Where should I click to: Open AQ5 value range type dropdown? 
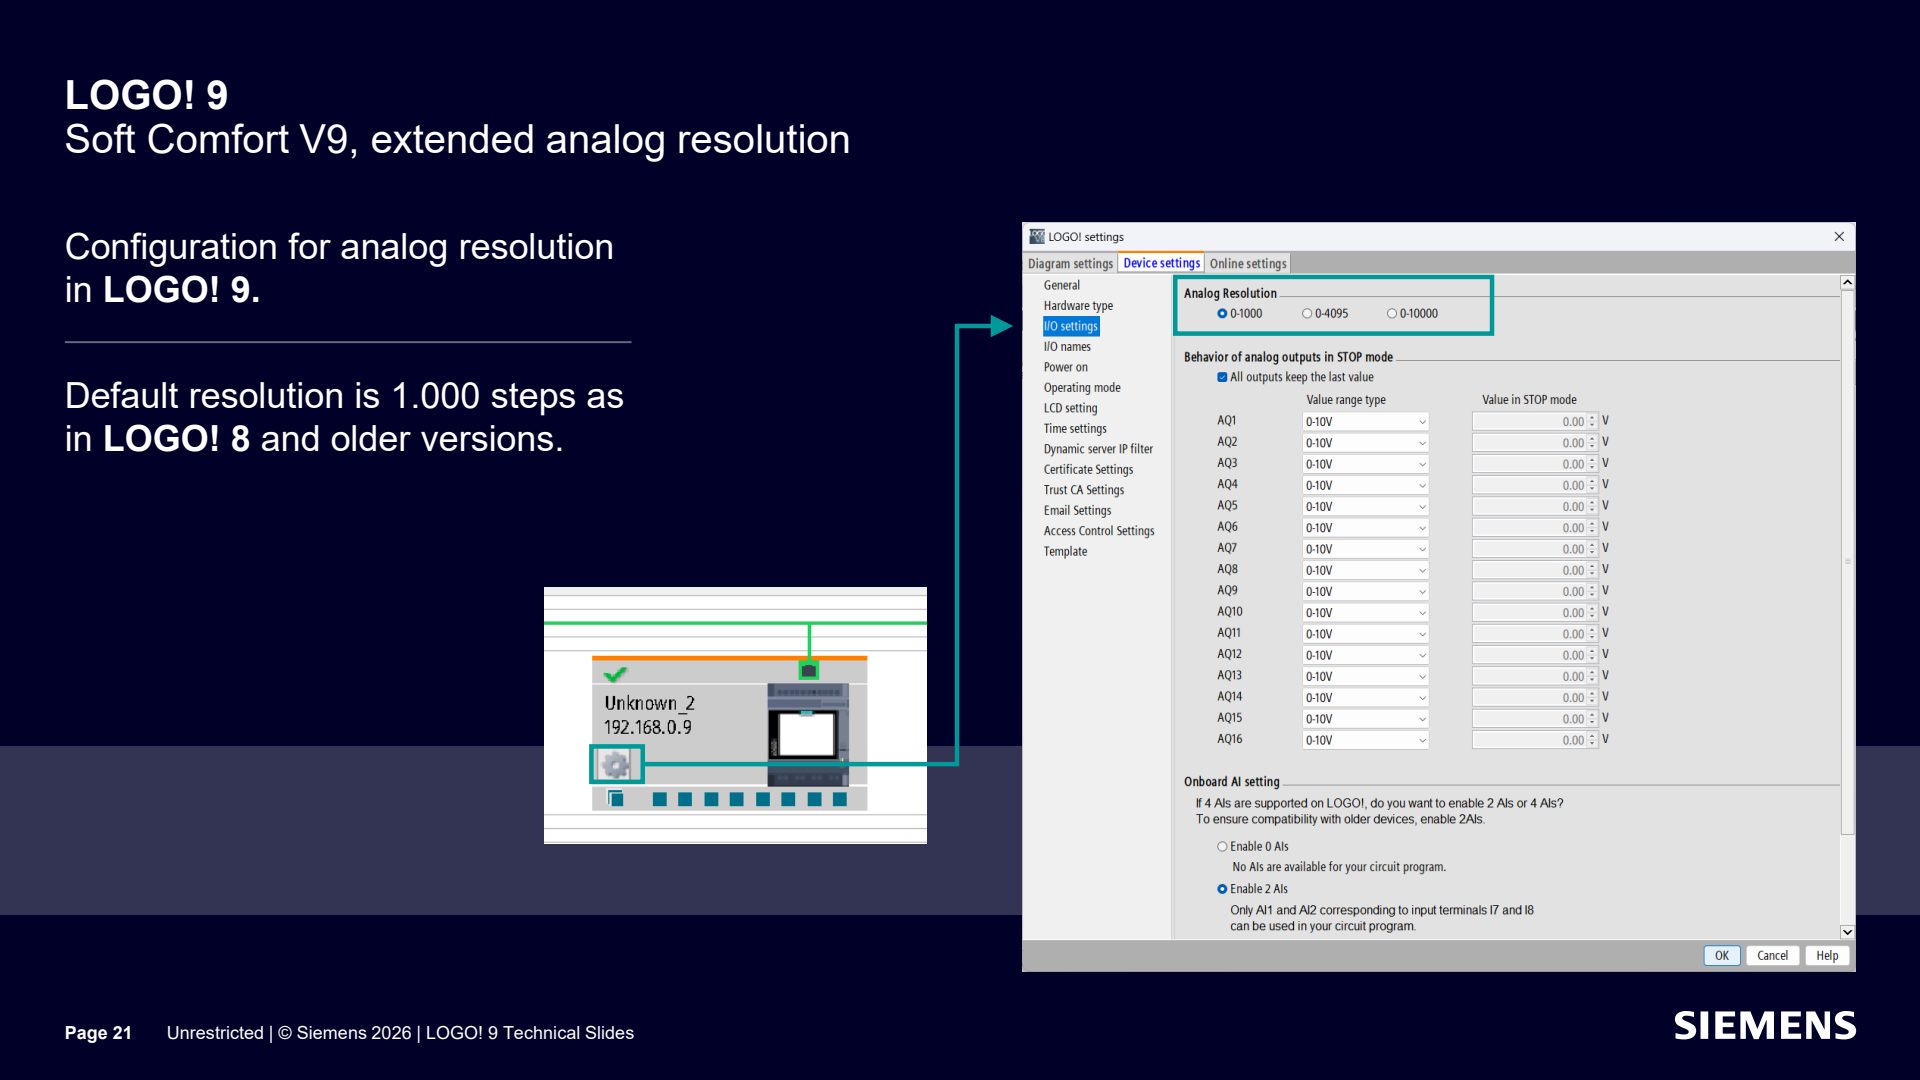coord(1365,507)
